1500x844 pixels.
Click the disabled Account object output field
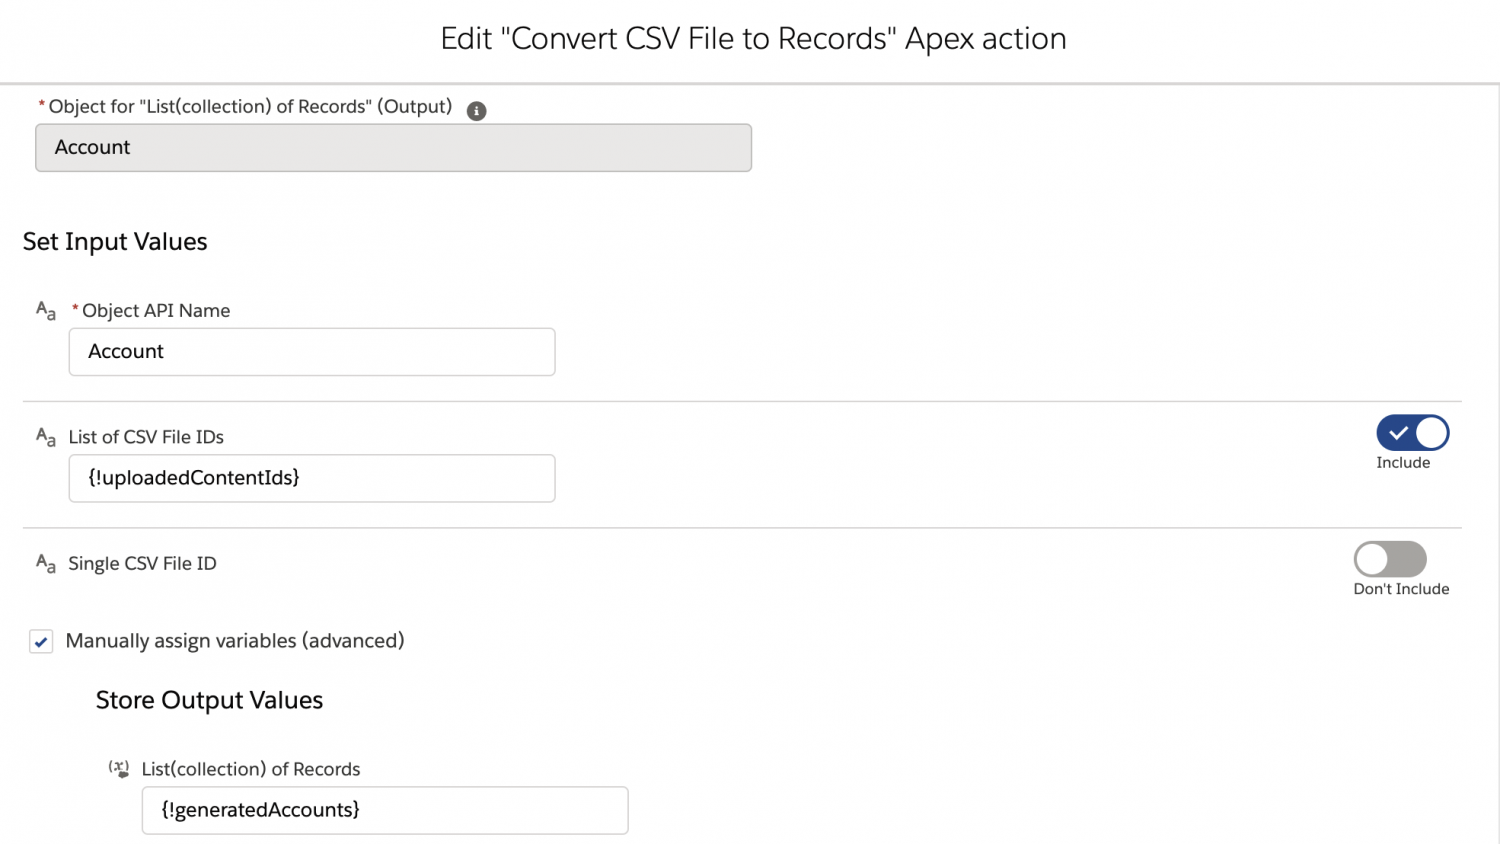393,147
